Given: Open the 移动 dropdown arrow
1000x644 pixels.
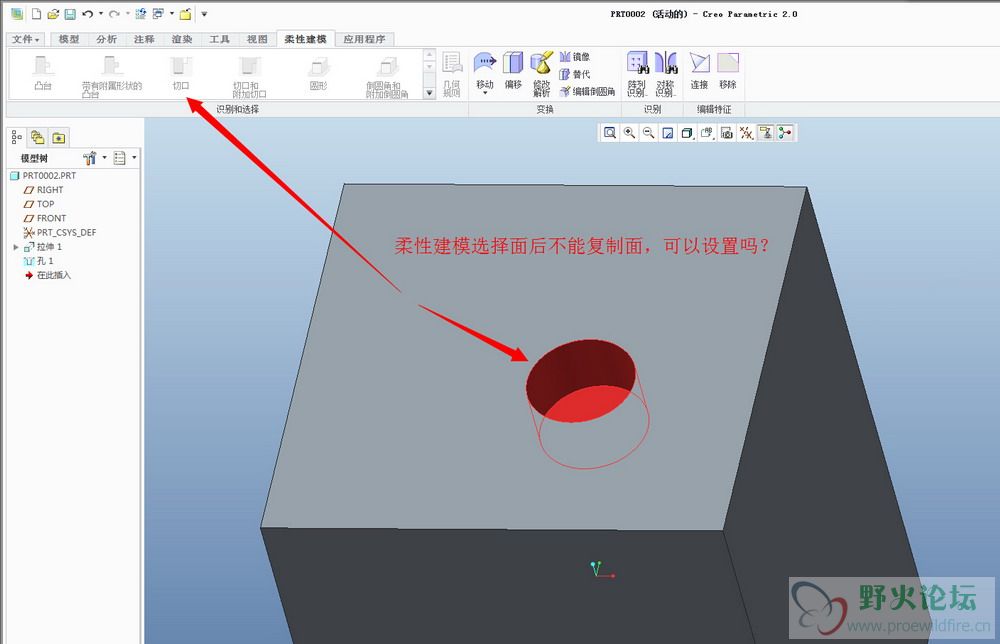Looking at the screenshot, I should click(485, 94).
